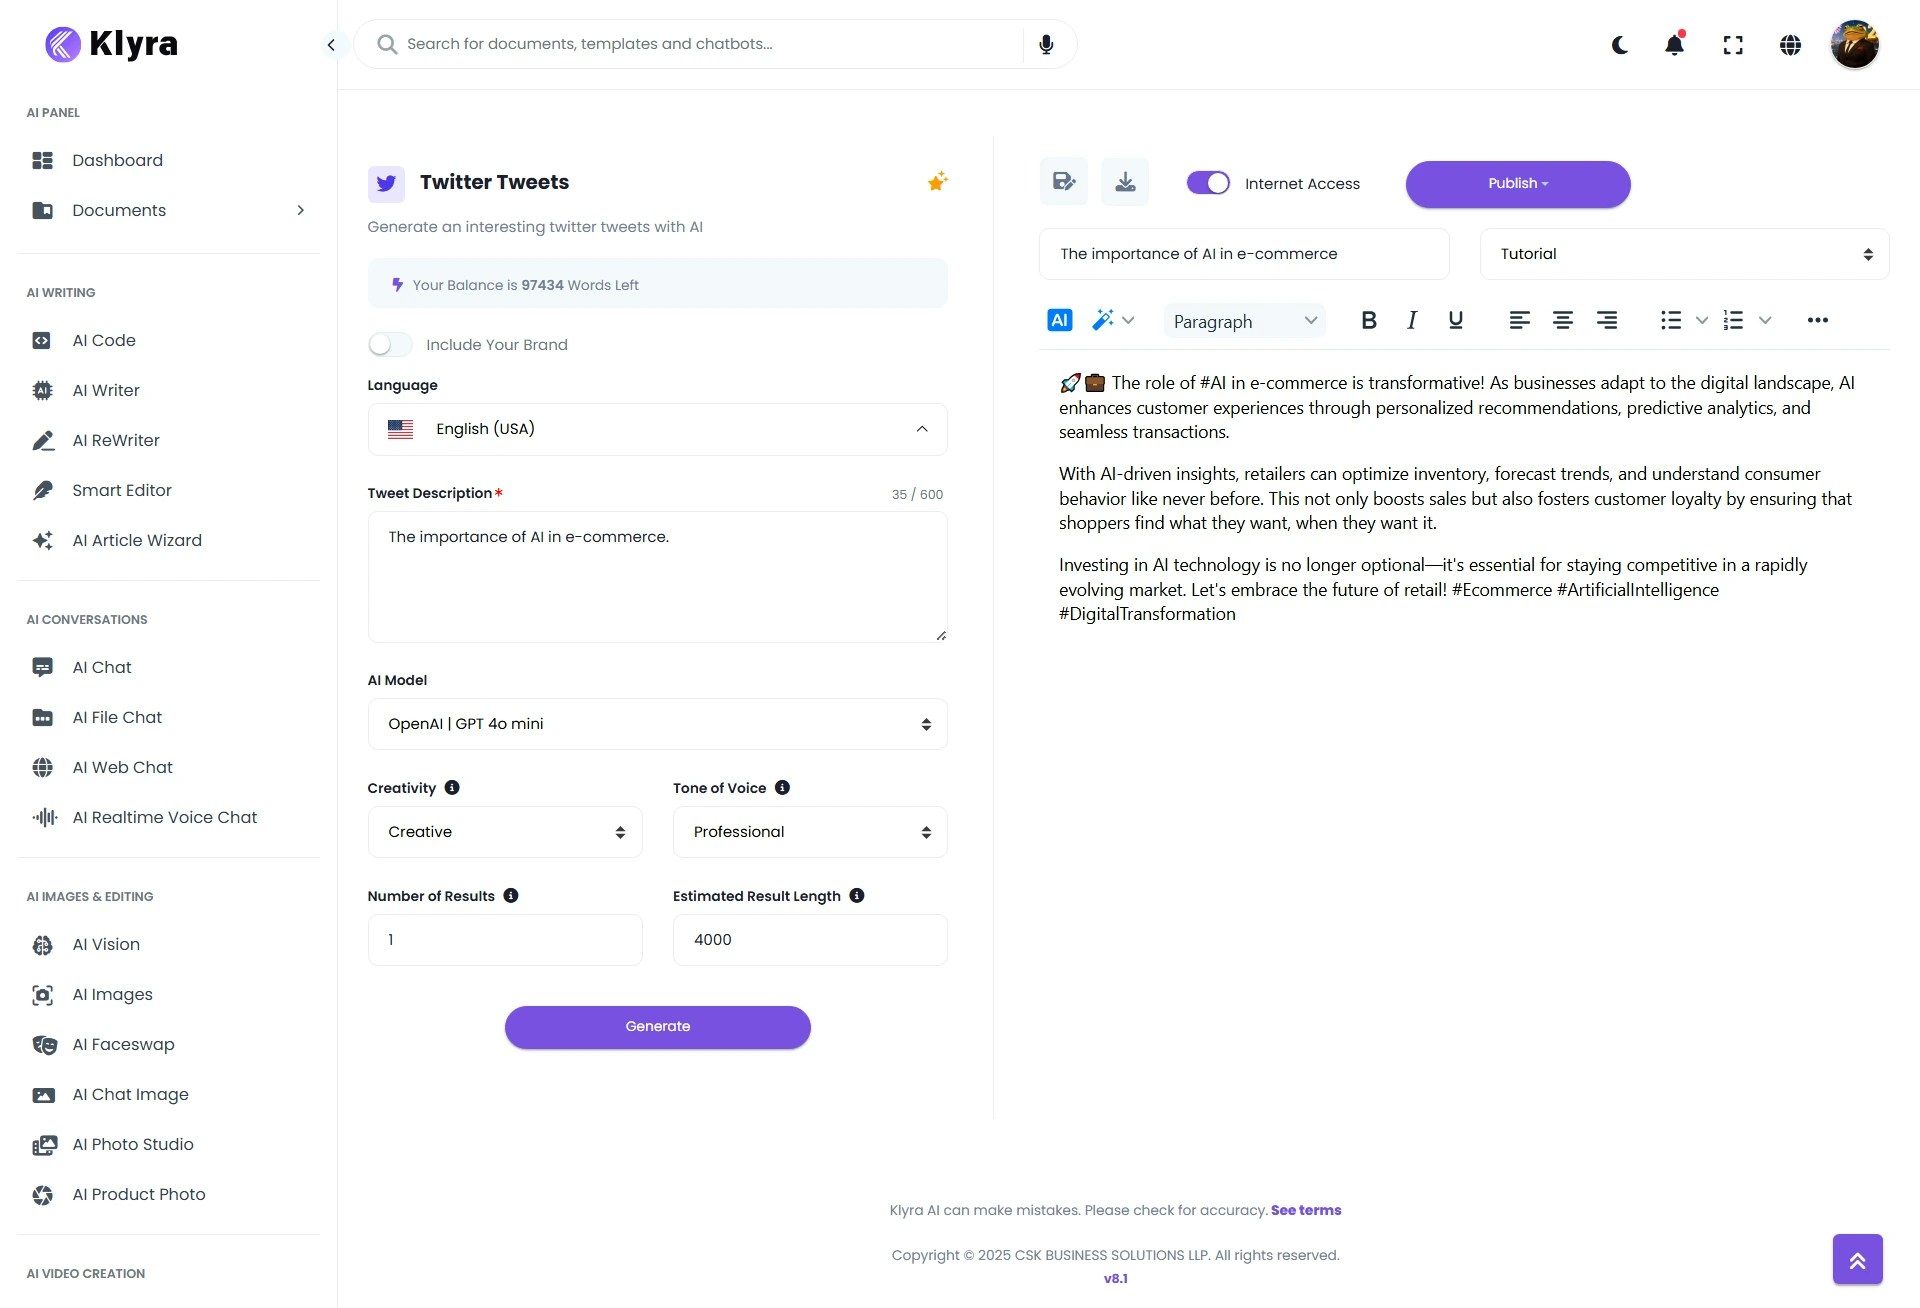
Task: Open the See terms link
Action: (1306, 1210)
